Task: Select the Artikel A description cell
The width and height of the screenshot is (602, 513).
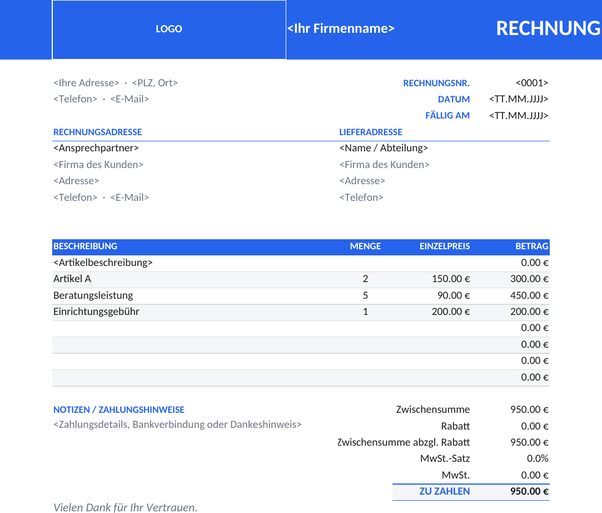Action: (x=72, y=279)
